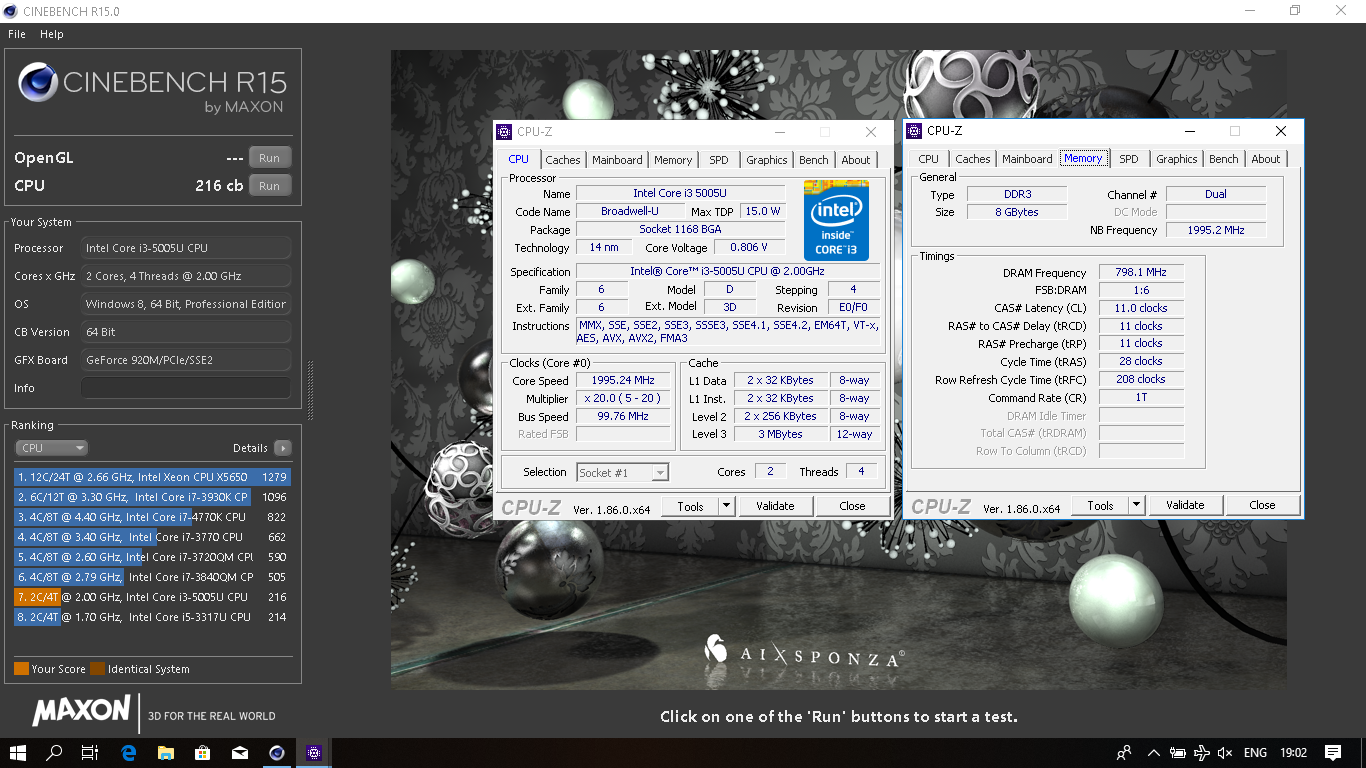Click the Your Score orange legend swatch
1366x768 pixels.
21,669
